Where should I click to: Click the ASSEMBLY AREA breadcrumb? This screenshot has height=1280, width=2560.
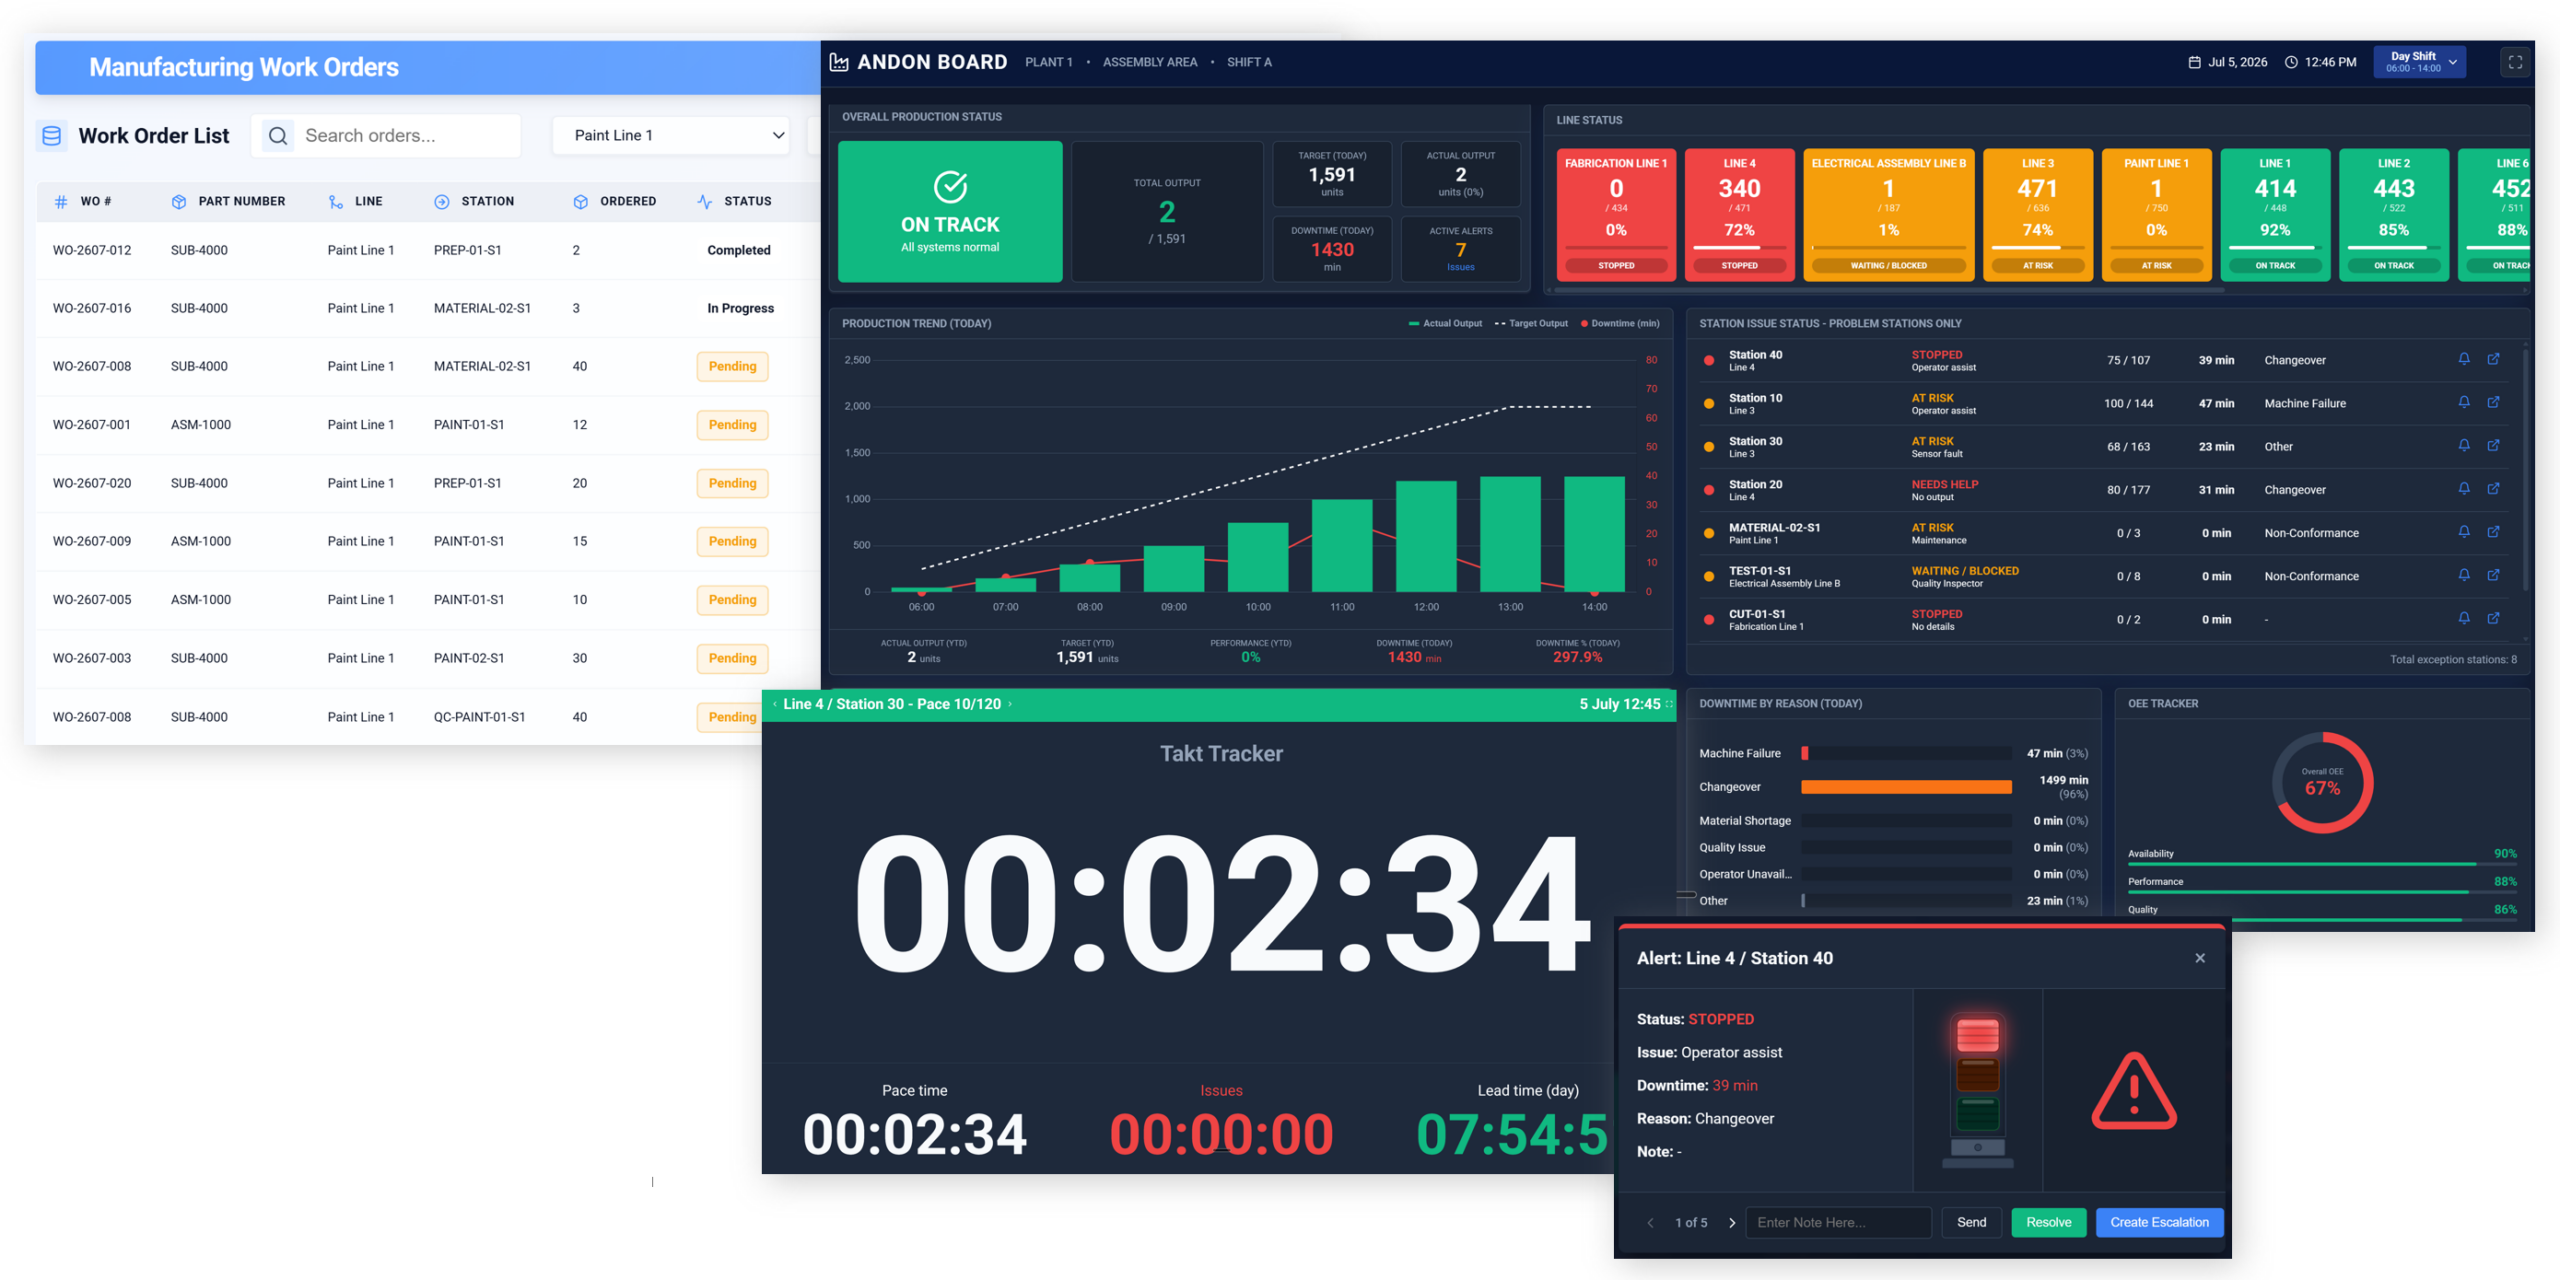(1149, 62)
